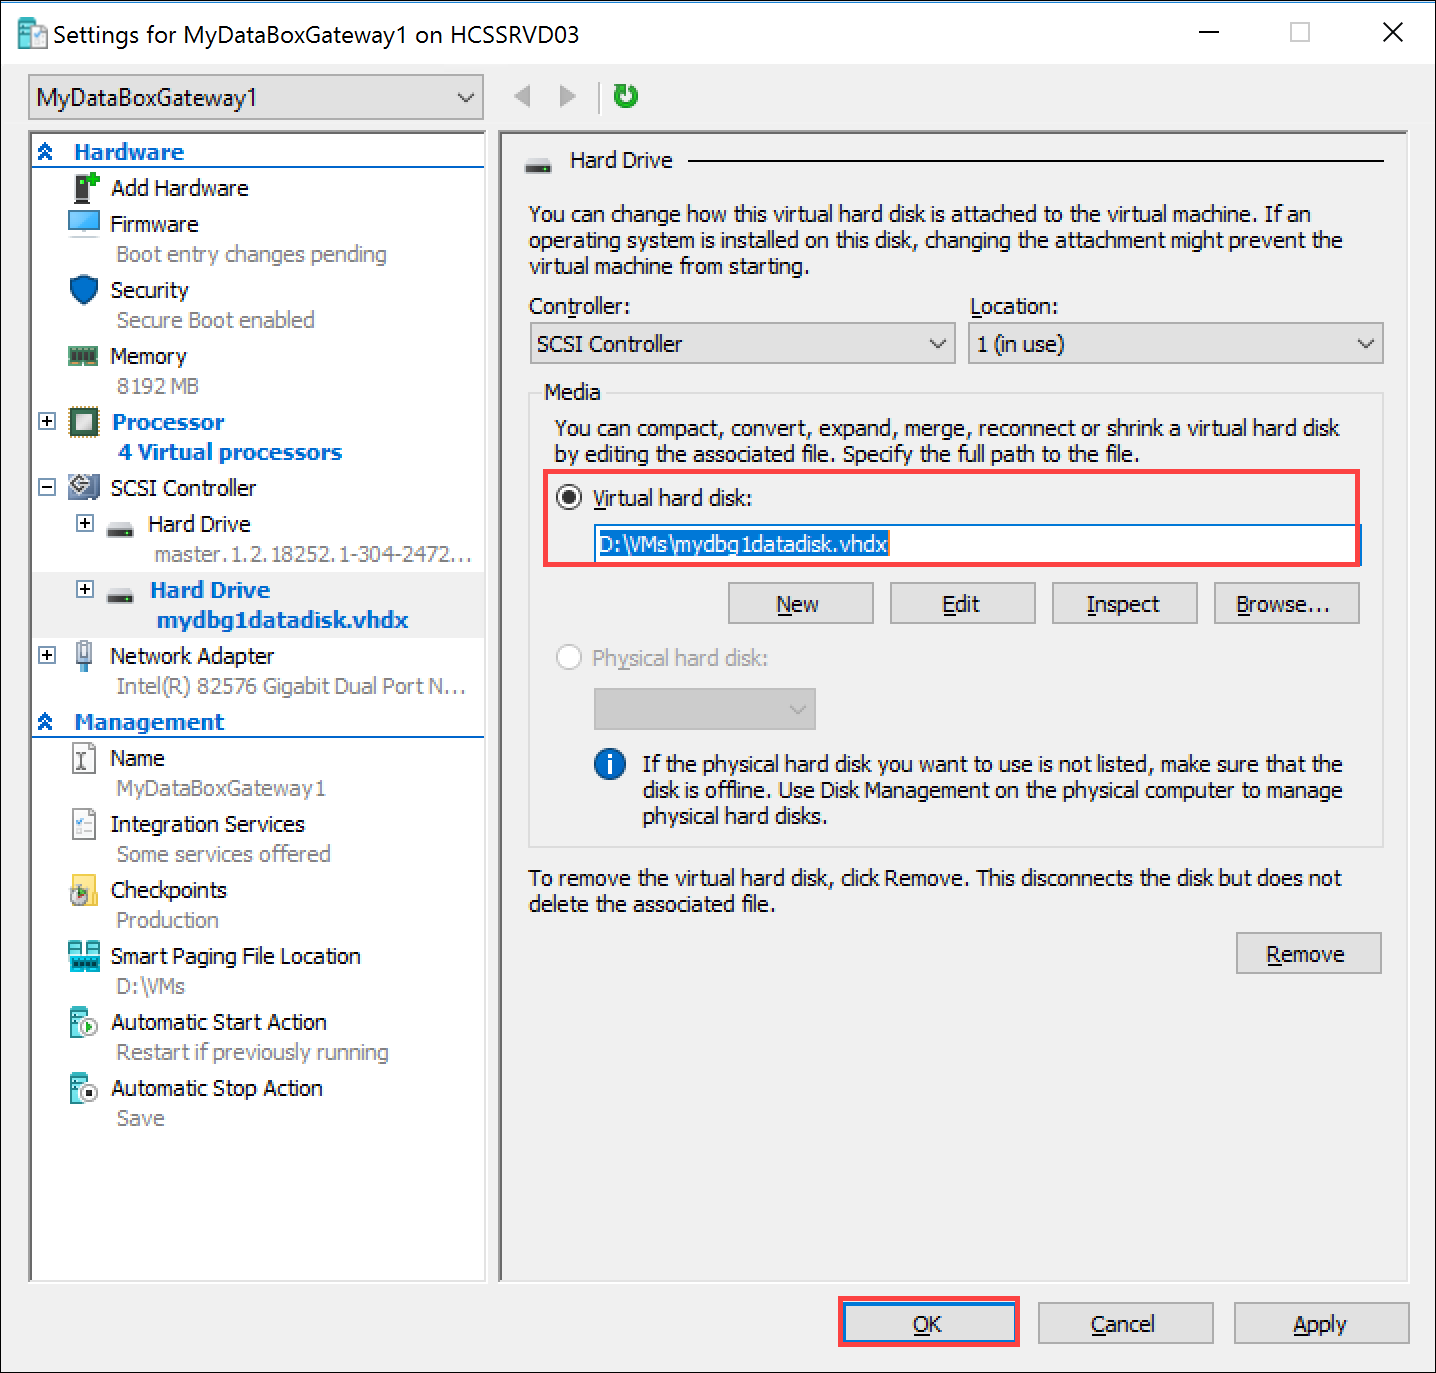Expand the master Hard Drive node

85,523
